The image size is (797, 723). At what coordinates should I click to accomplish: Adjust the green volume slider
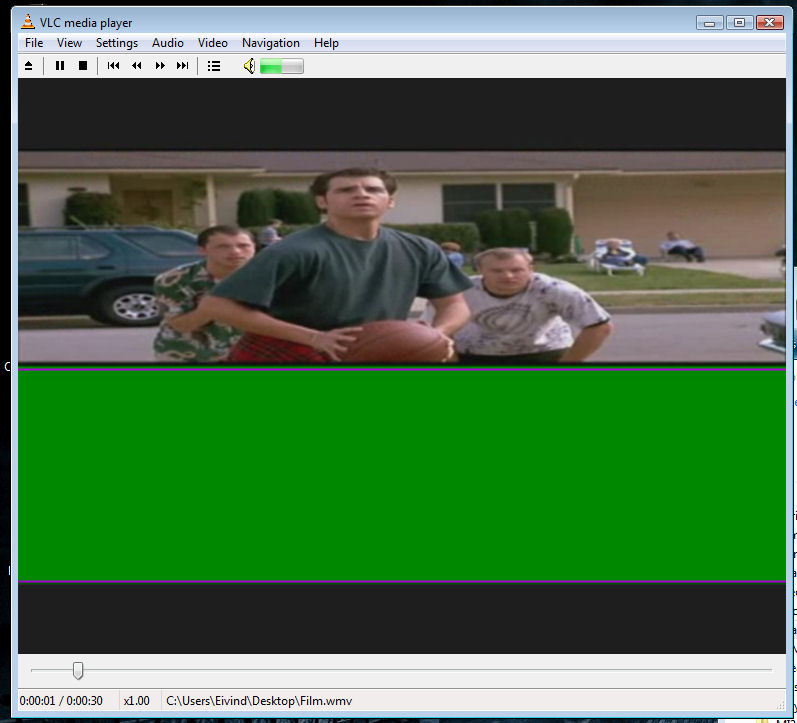pos(282,66)
